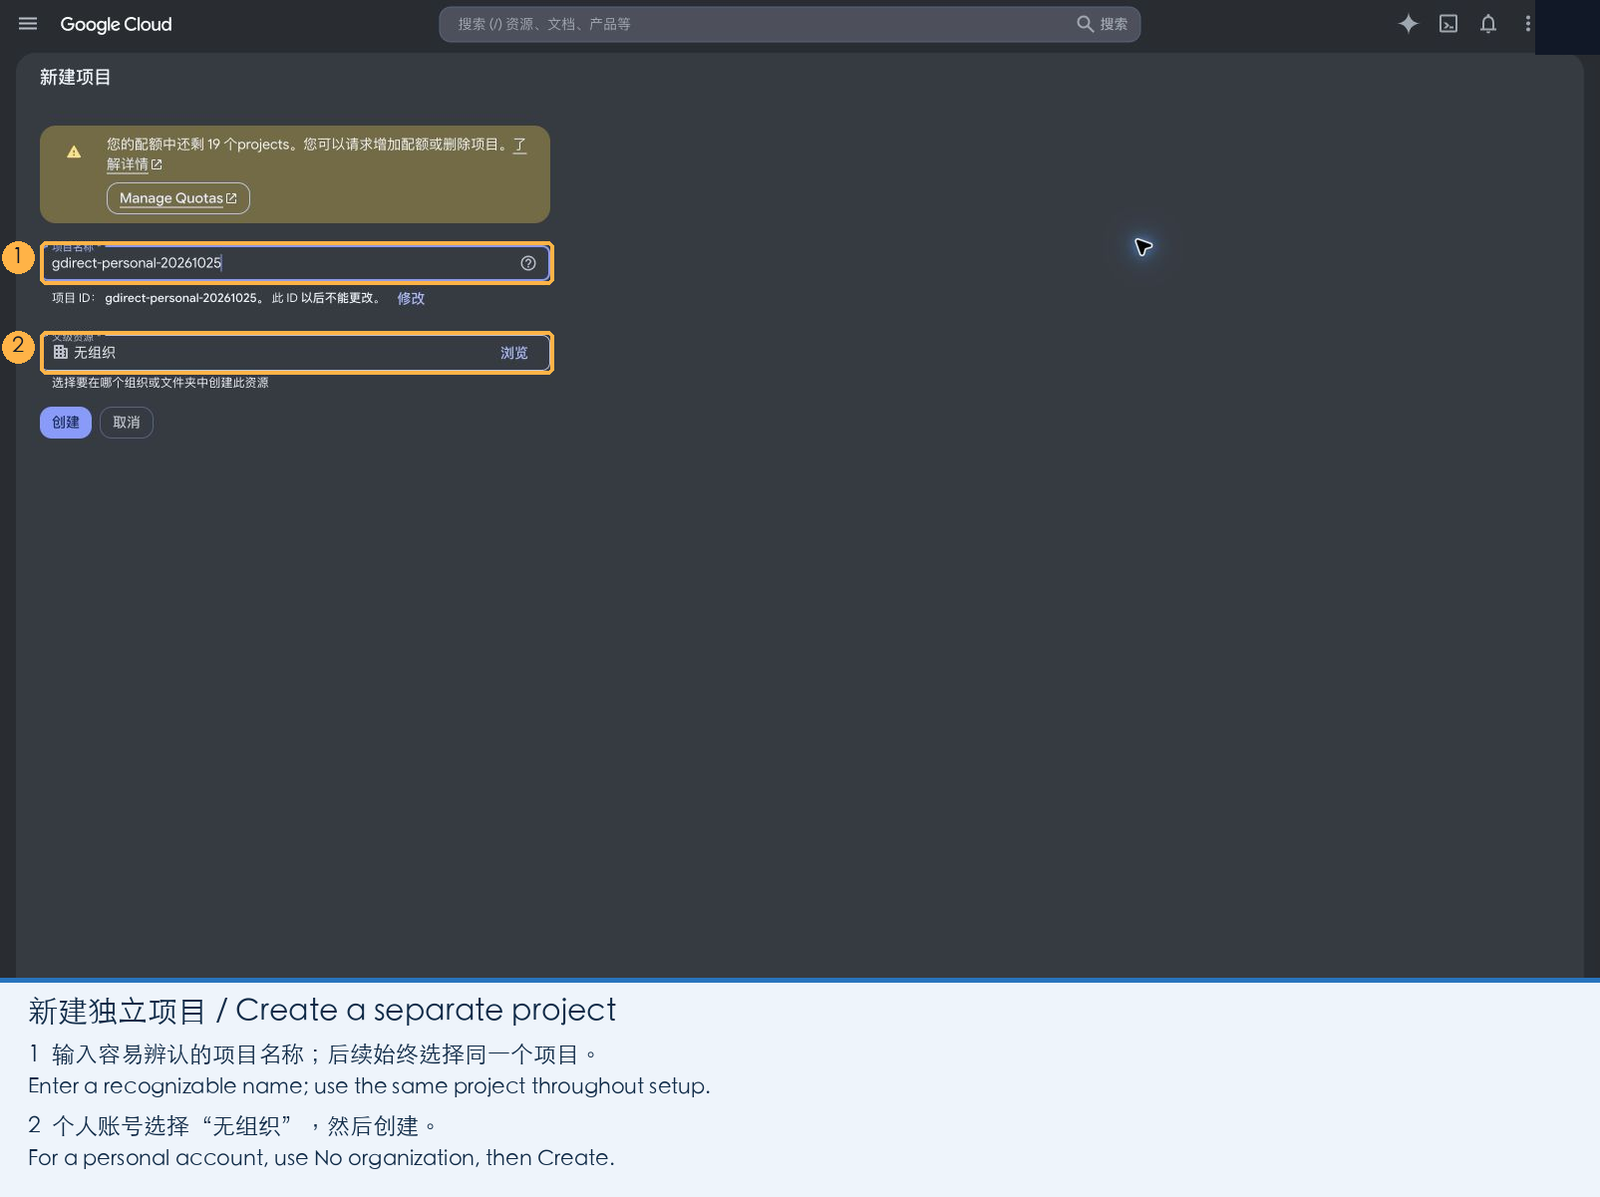Click the Google Cloud logo
Viewport: 1600px width, 1197px height.
point(116,24)
